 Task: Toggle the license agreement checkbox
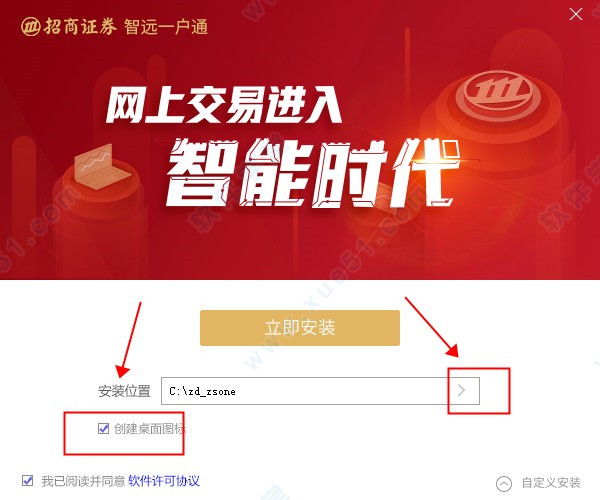click(27, 480)
